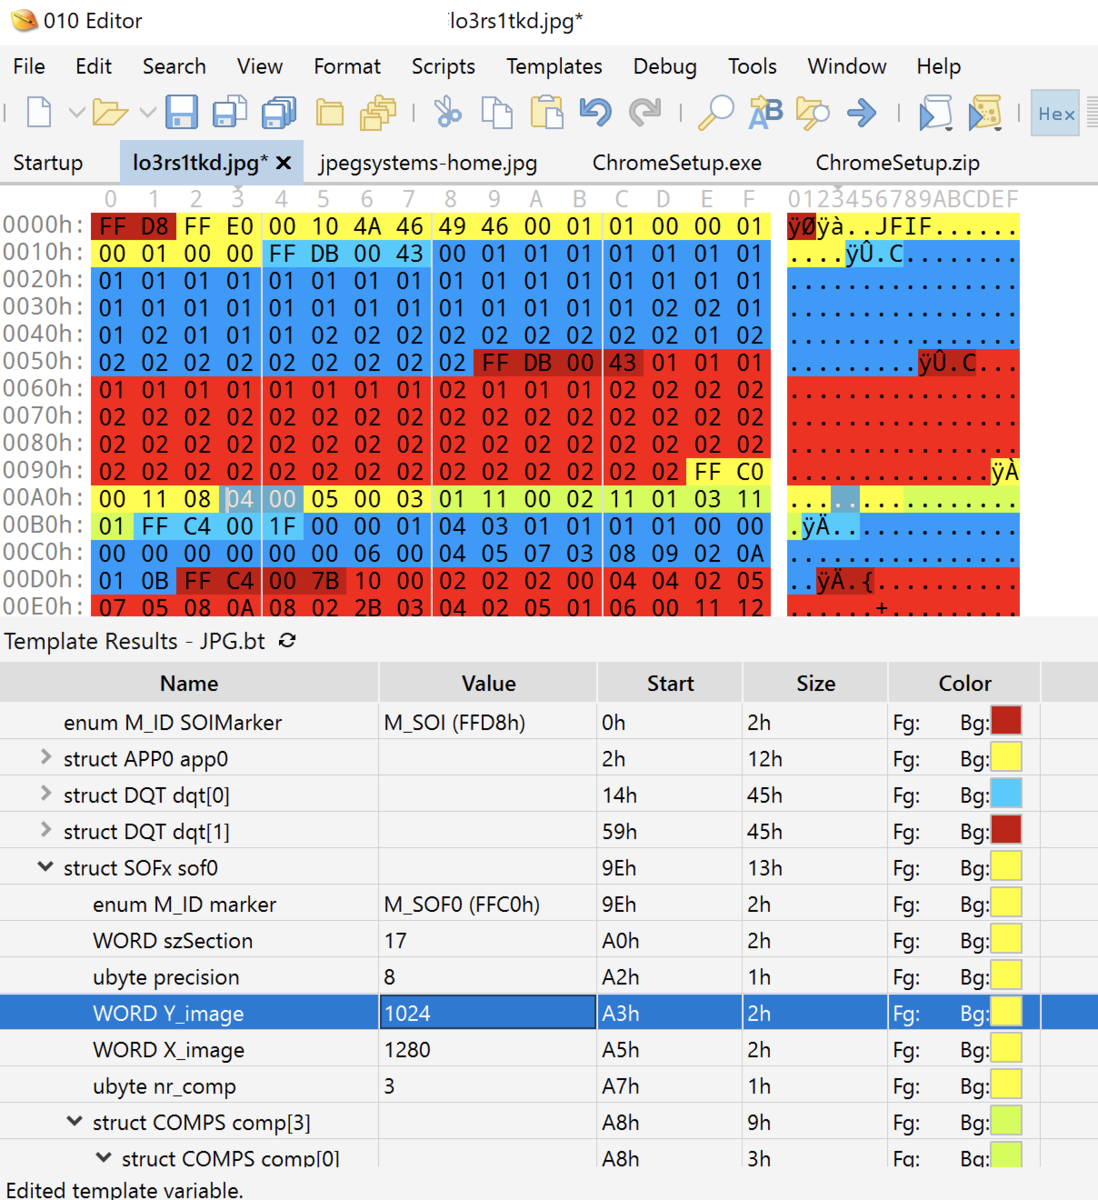Collapse struct COMPS comp[3] node
1098x1200 pixels.
(74, 1122)
